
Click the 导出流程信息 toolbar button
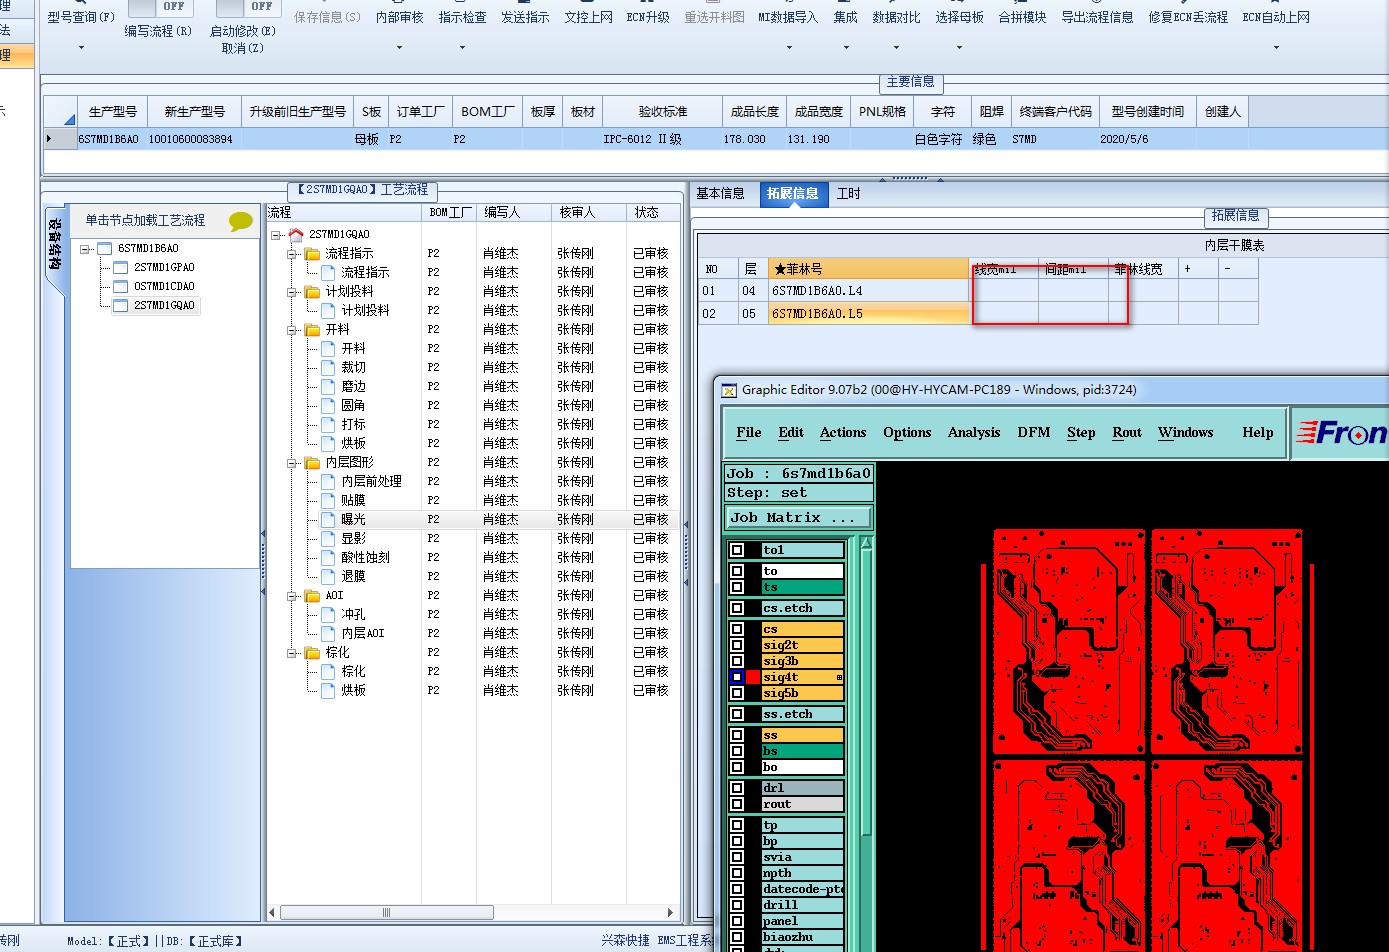pyautogui.click(x=1097, y=17)
